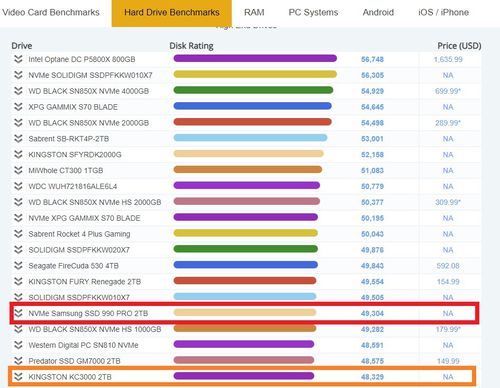Viewport: 500px width, 388px height.
Task: Click the 699.99* price value
Action: pos(448,91)
